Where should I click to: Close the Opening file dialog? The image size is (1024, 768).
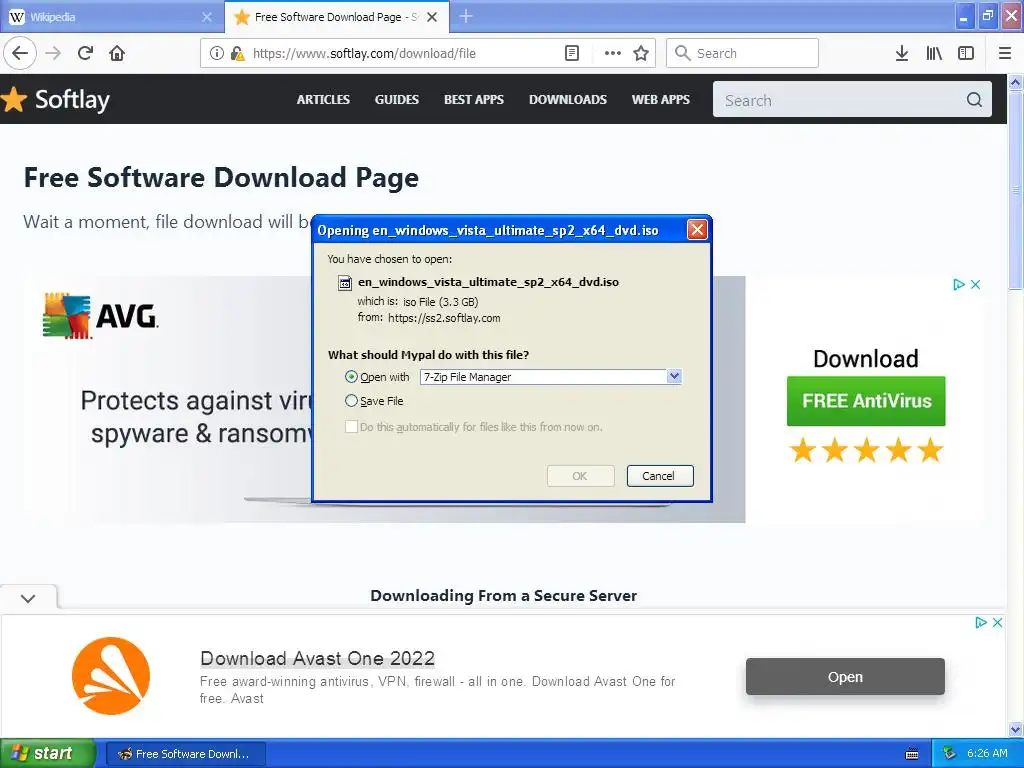697,229
